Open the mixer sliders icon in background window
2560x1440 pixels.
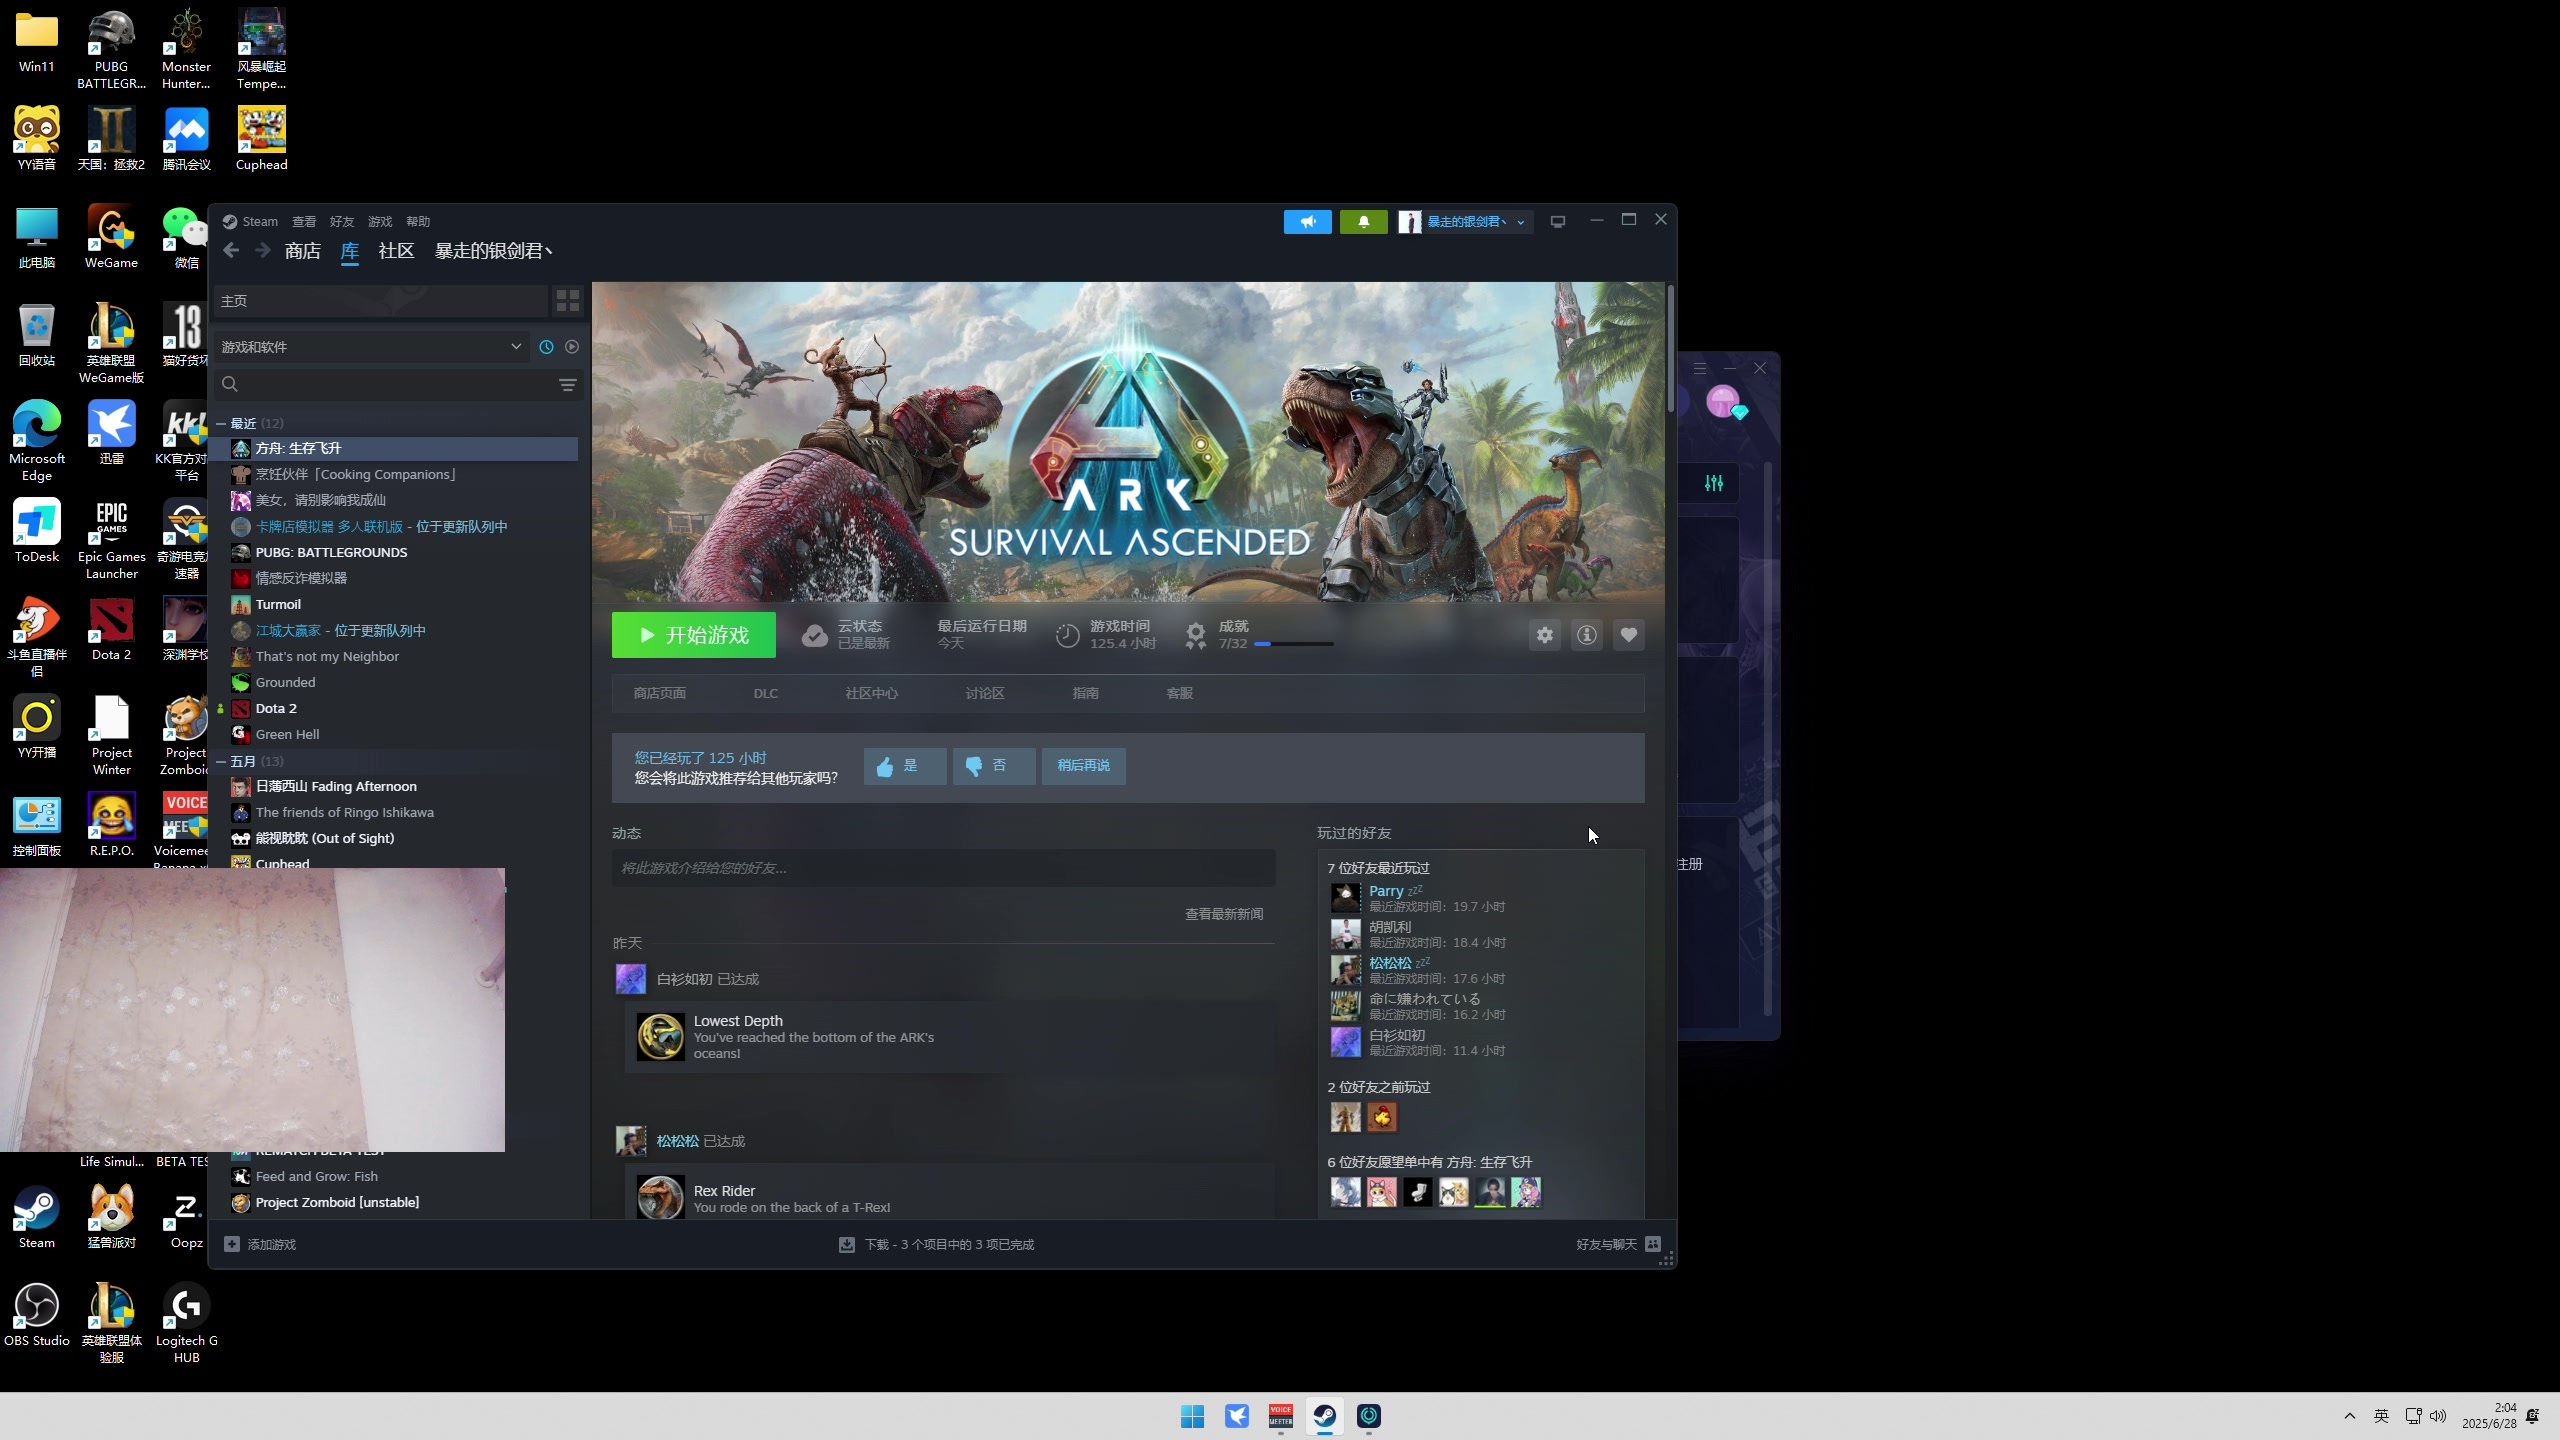point(1714,483)
